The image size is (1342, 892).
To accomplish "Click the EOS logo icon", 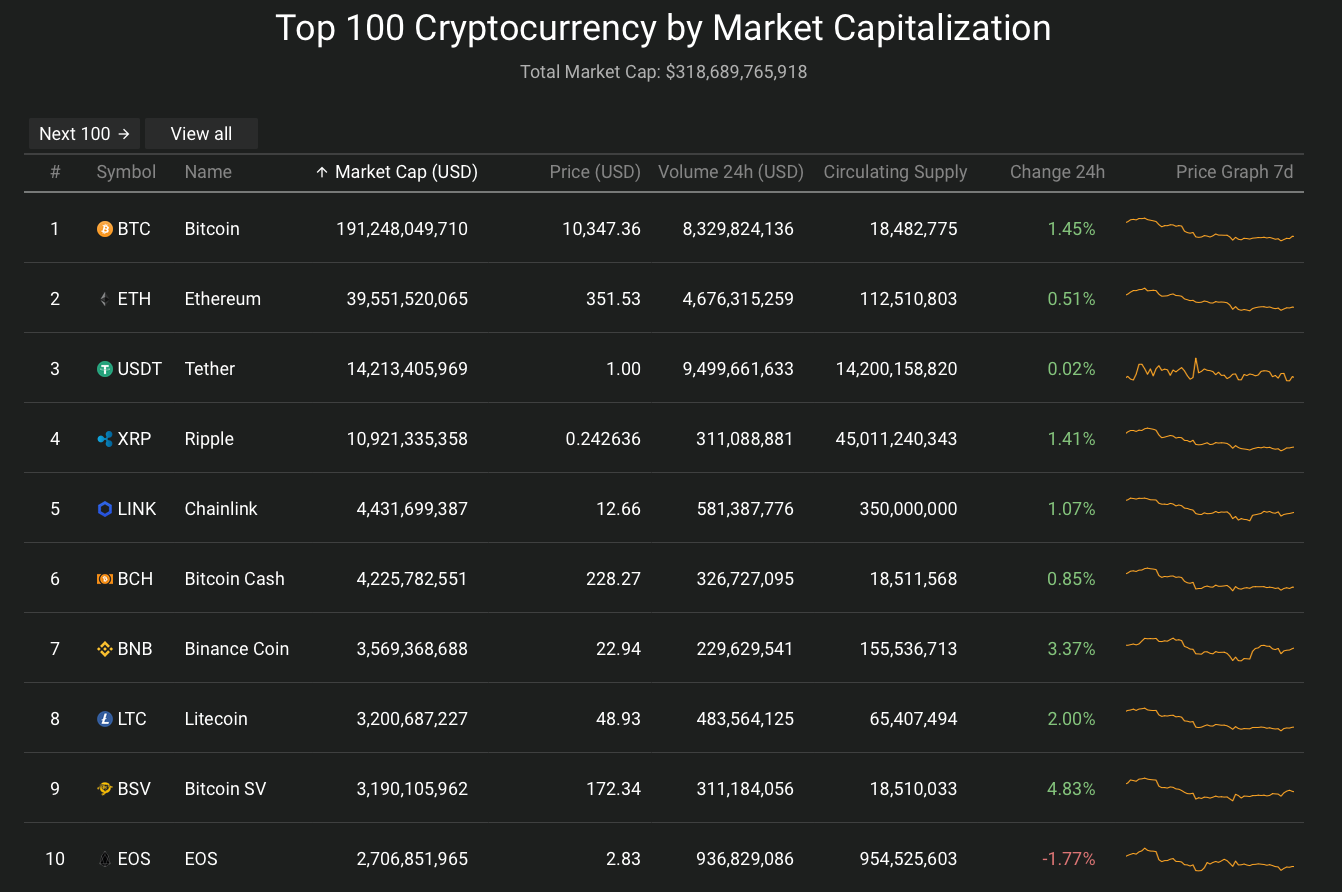I will click(x=105, y=859).
